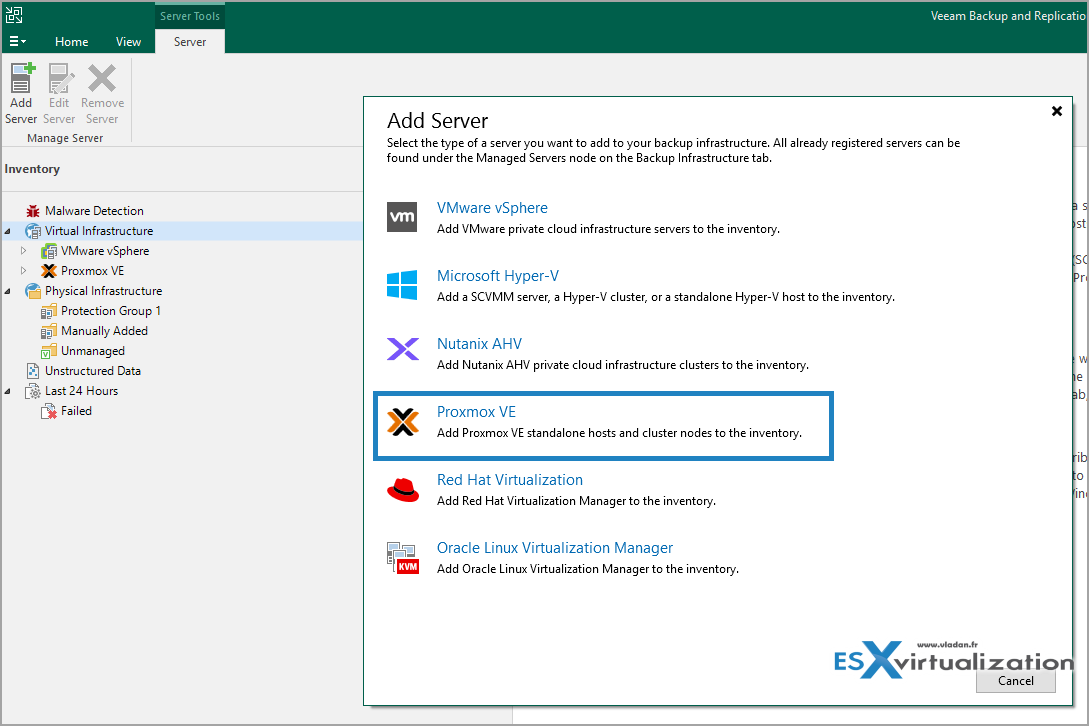Click the Cancel button in Add Server
This screenshot has height=726, width=1089.
click(1015, 682)
